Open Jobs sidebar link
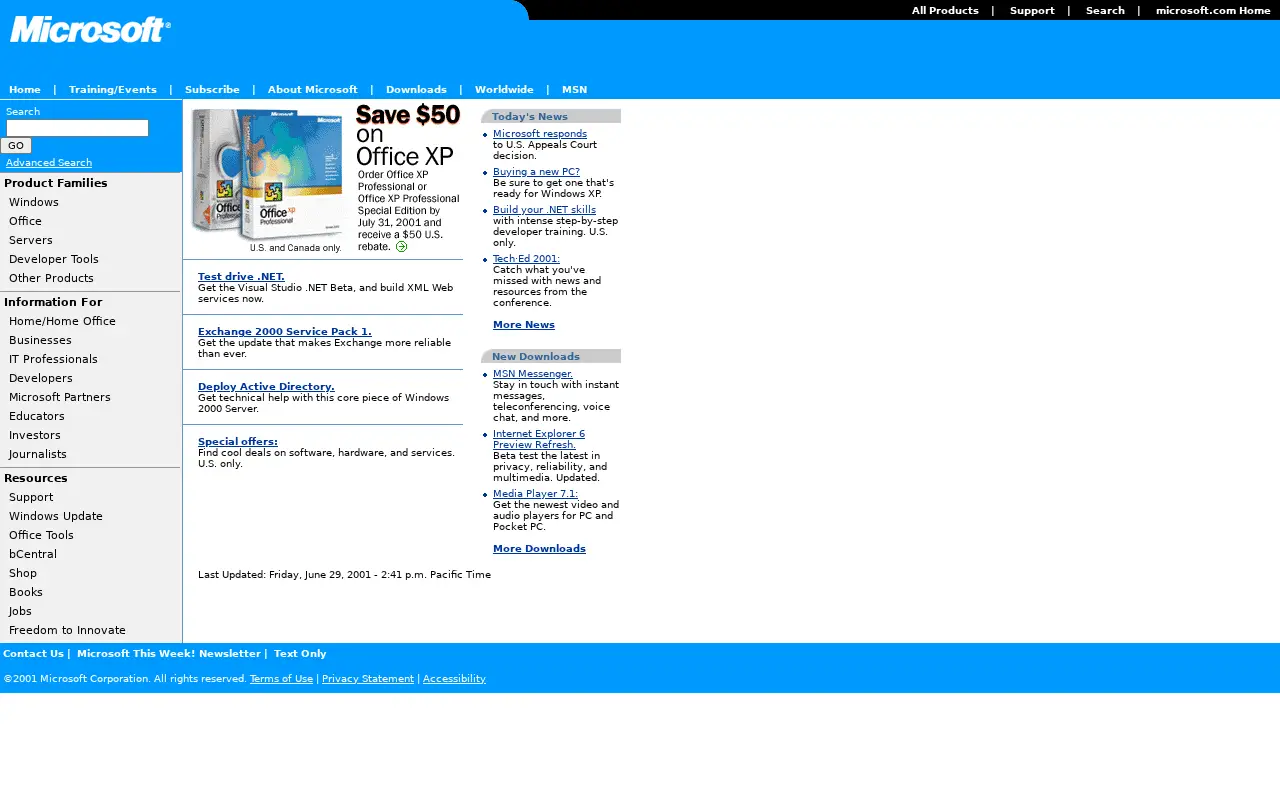This screenshot has width=1280, height=800. [20, 611]
